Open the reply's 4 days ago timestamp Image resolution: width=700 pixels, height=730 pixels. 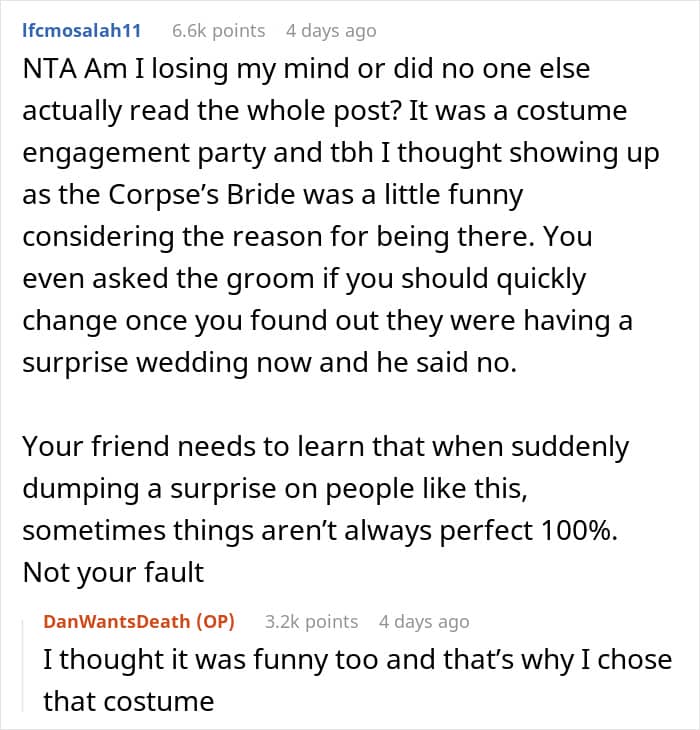(424, 621)
